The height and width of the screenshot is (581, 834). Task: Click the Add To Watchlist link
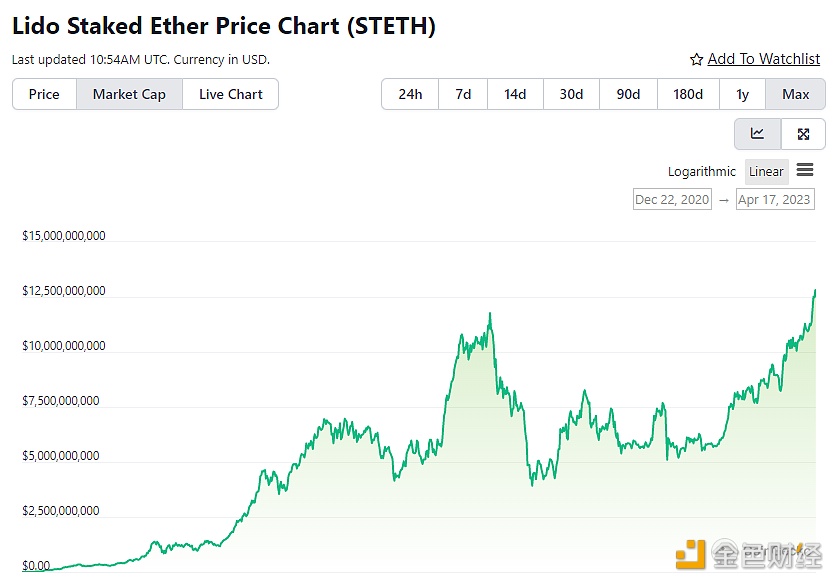[x=764, y=60]
